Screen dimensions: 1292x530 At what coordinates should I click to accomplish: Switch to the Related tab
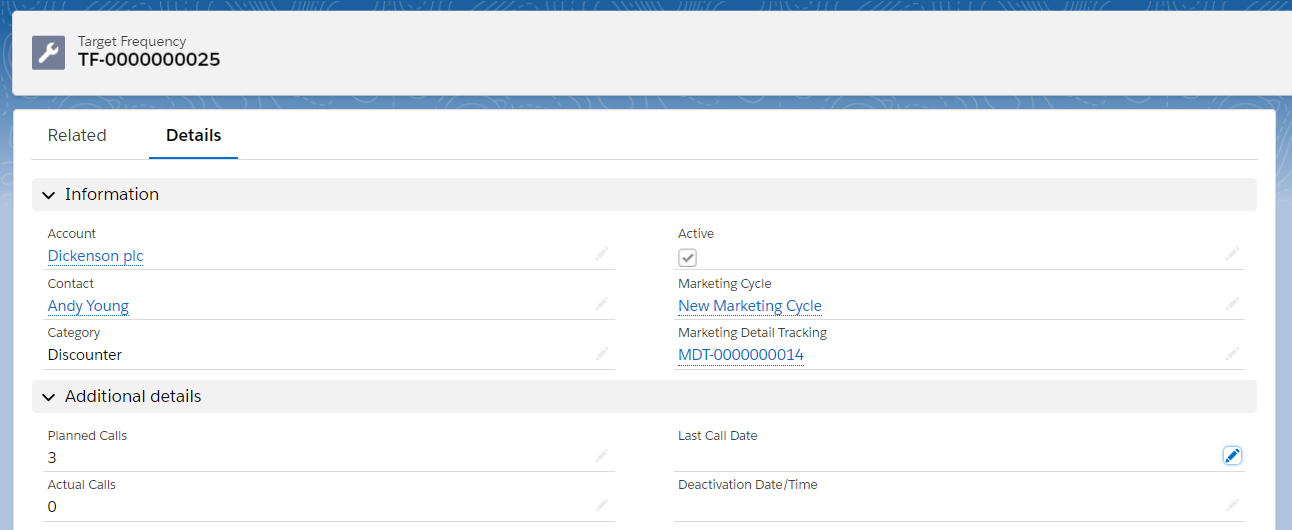tap(77, 136)
